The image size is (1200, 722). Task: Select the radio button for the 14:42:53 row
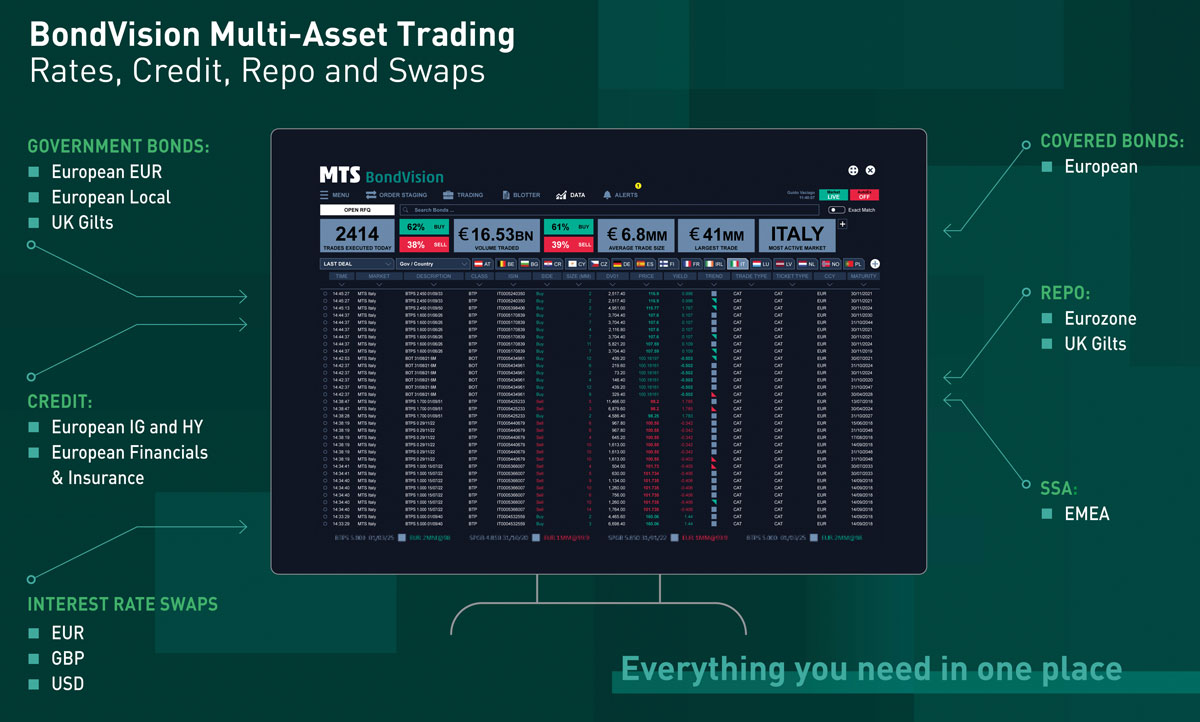tap(325, 358)
